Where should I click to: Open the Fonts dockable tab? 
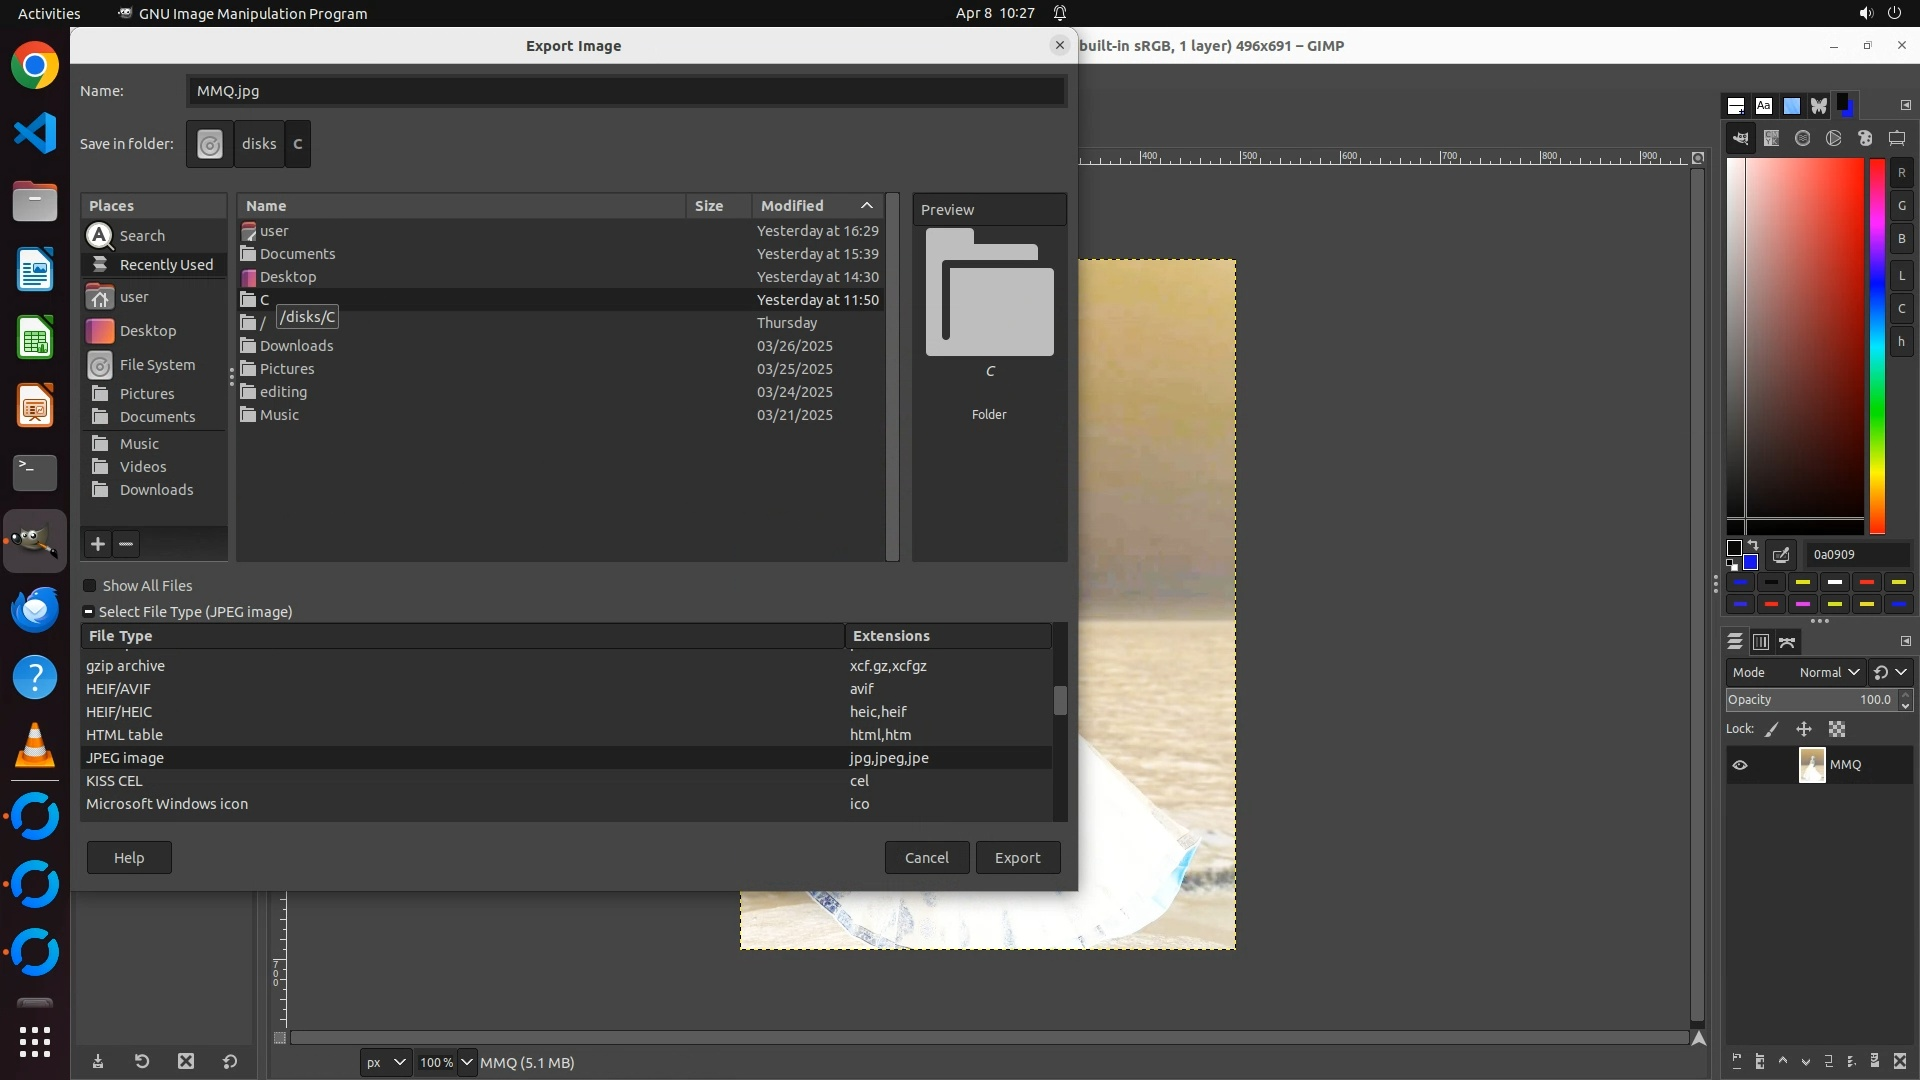pos(1764,106)
